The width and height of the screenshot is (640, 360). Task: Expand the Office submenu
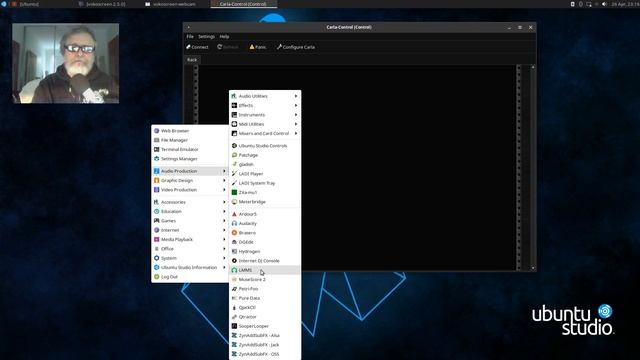[x=190, y=249]
